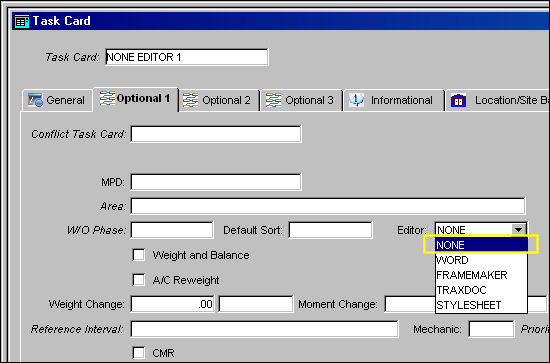Select the Optional 1 tab
The image size is (550, 363).
tap(136, 99)
